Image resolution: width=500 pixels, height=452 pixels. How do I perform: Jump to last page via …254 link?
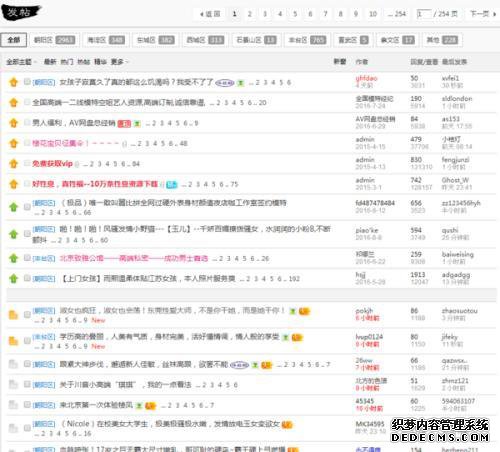point(397,14)
